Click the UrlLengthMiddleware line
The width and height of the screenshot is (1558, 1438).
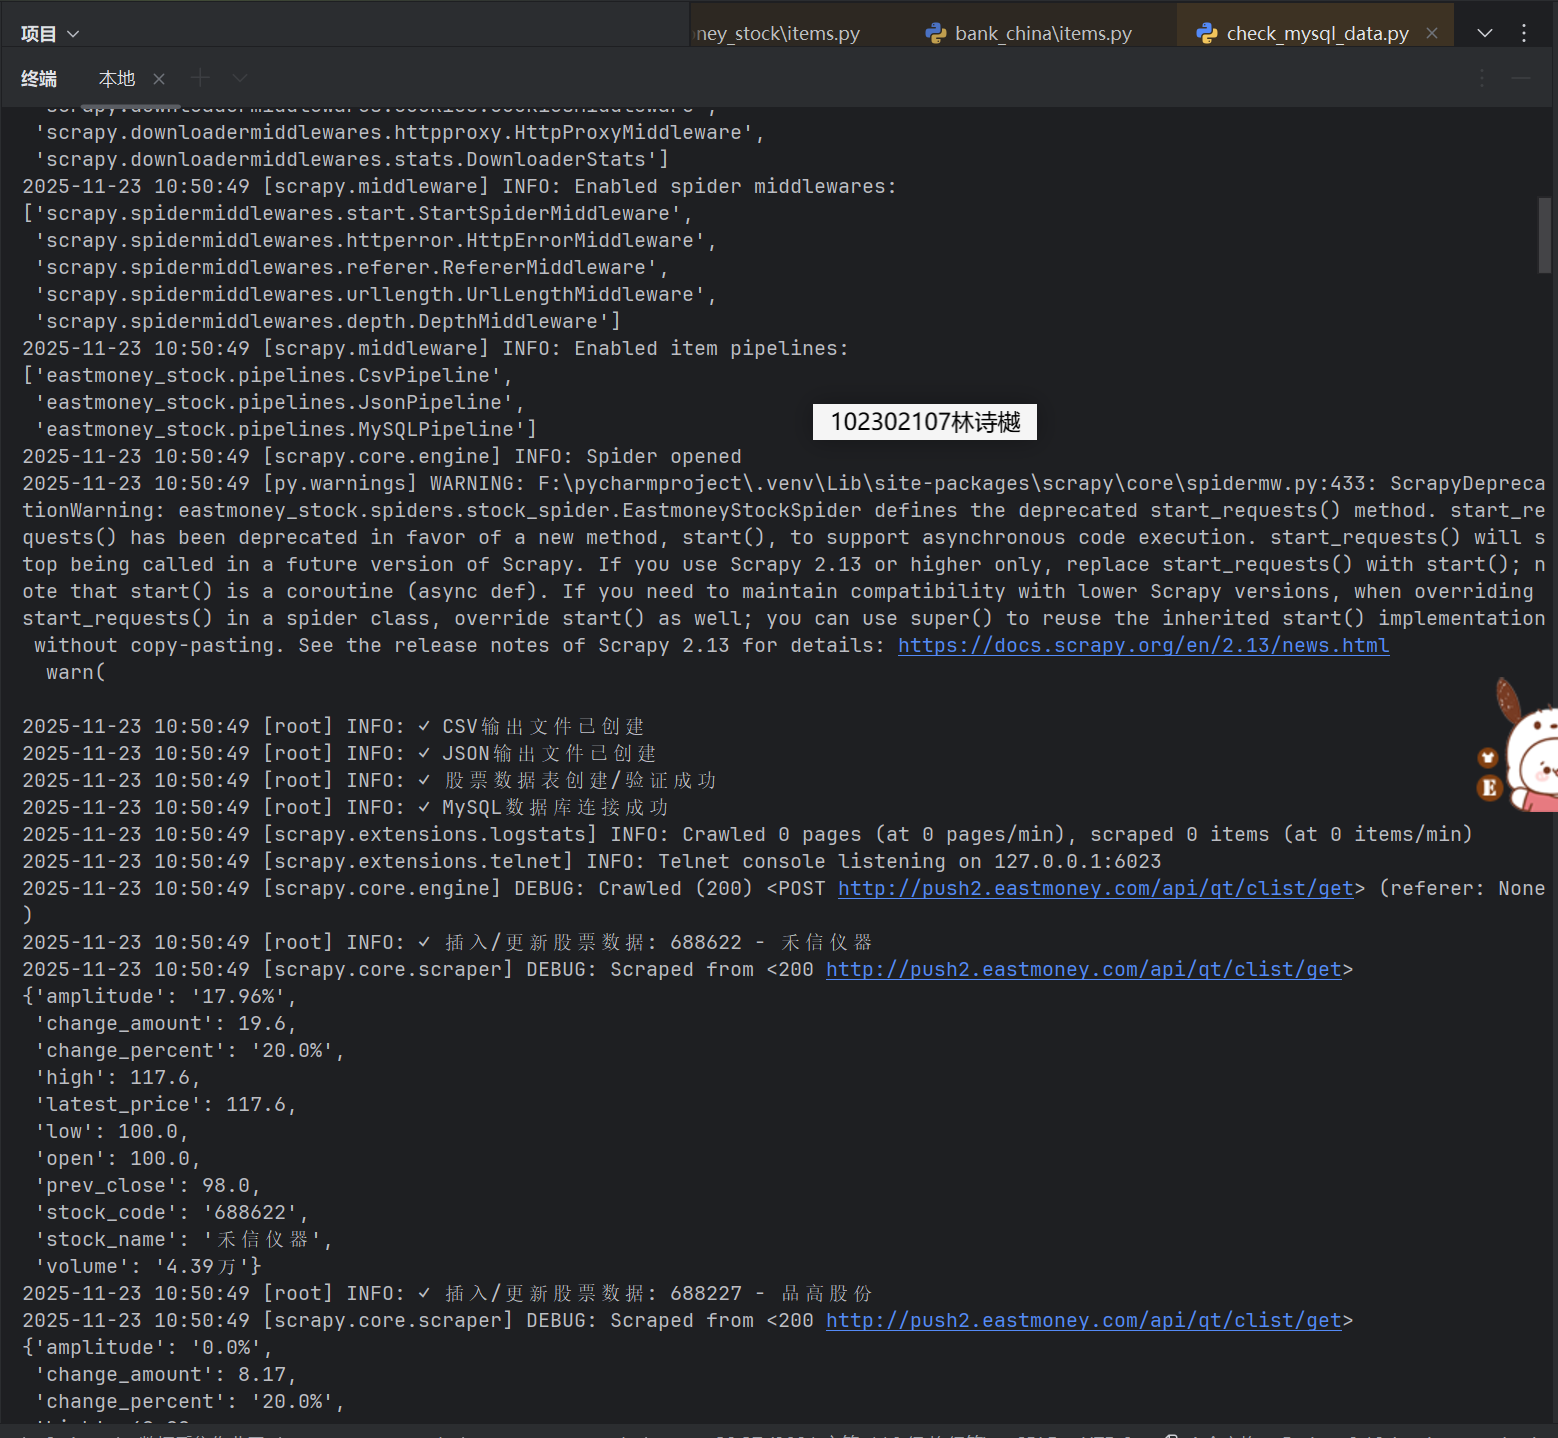point(375,294)
